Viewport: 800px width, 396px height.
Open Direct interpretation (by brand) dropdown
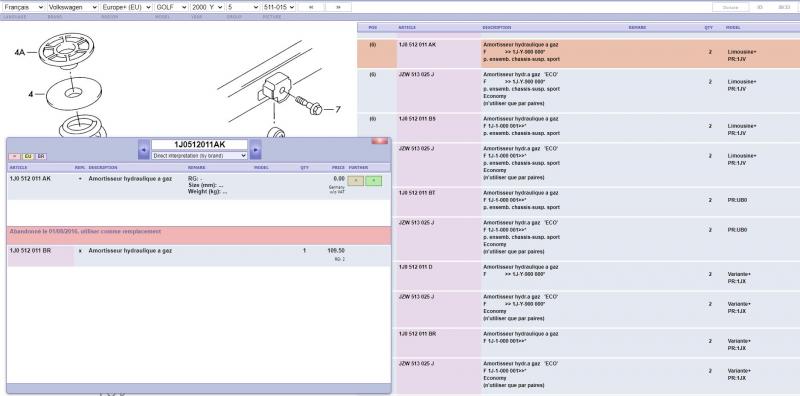(x=199, y=155)
